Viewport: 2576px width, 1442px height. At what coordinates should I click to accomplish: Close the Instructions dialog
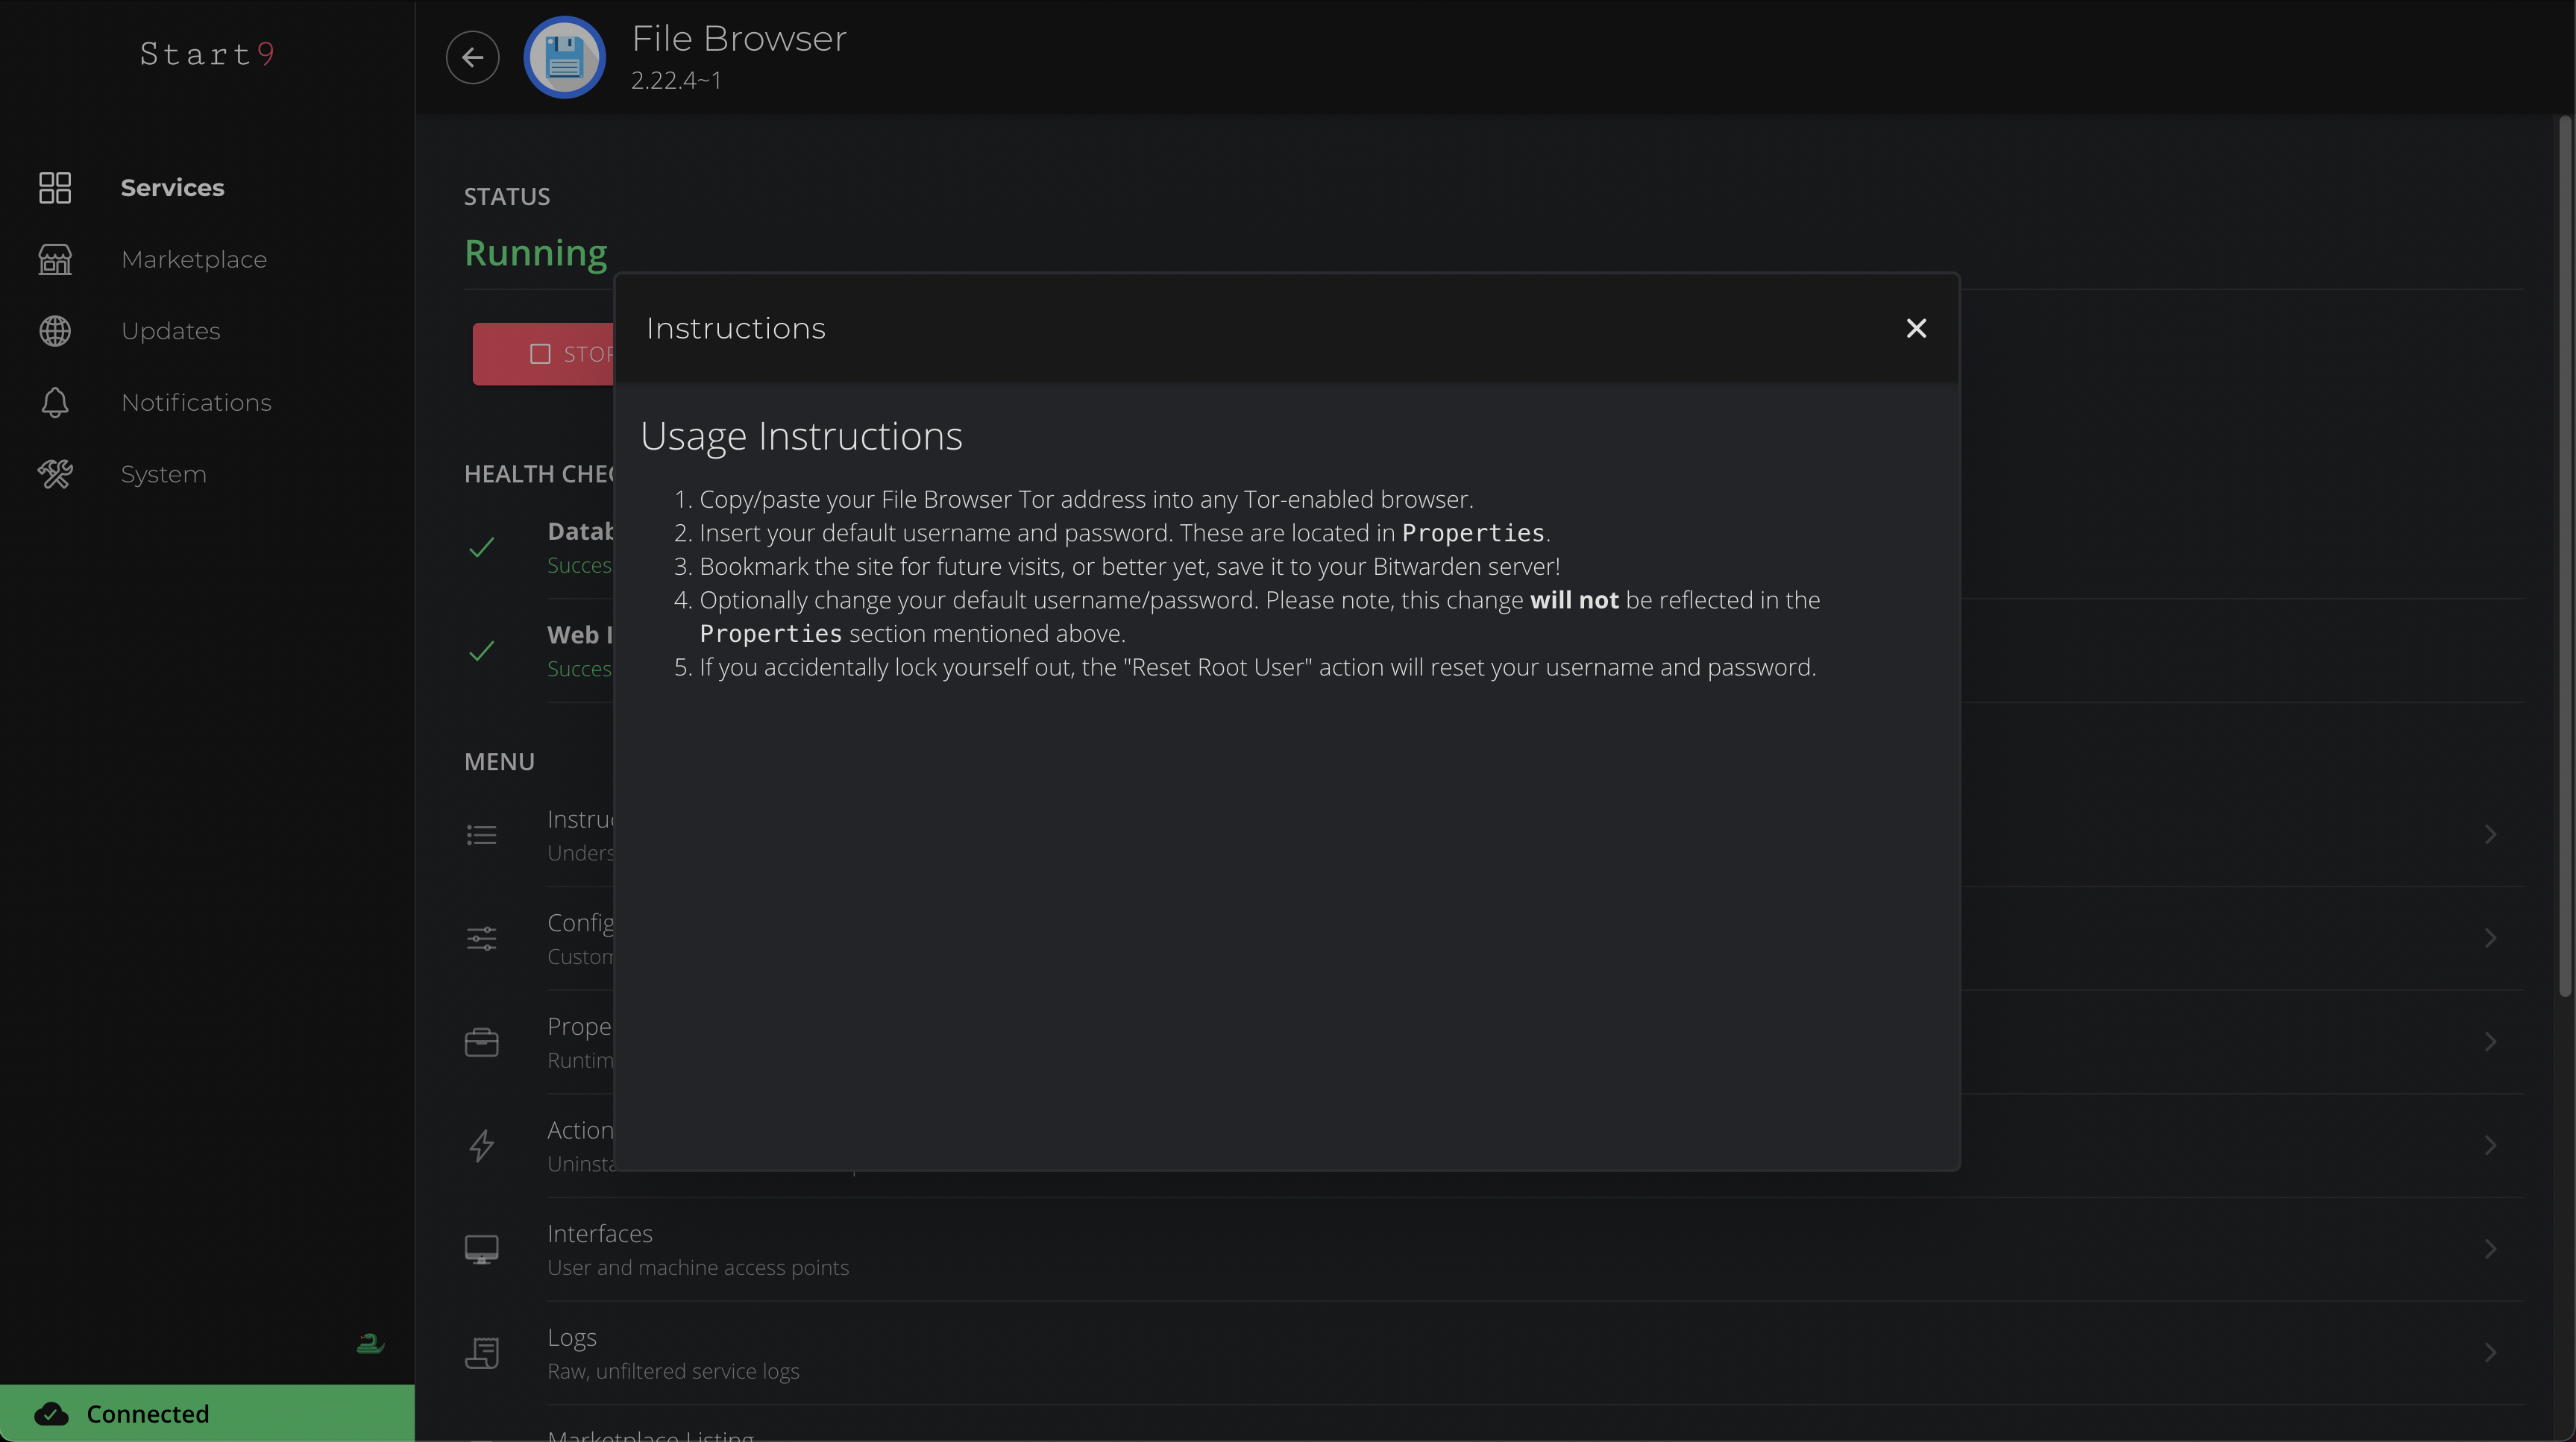click(1915, 328)
